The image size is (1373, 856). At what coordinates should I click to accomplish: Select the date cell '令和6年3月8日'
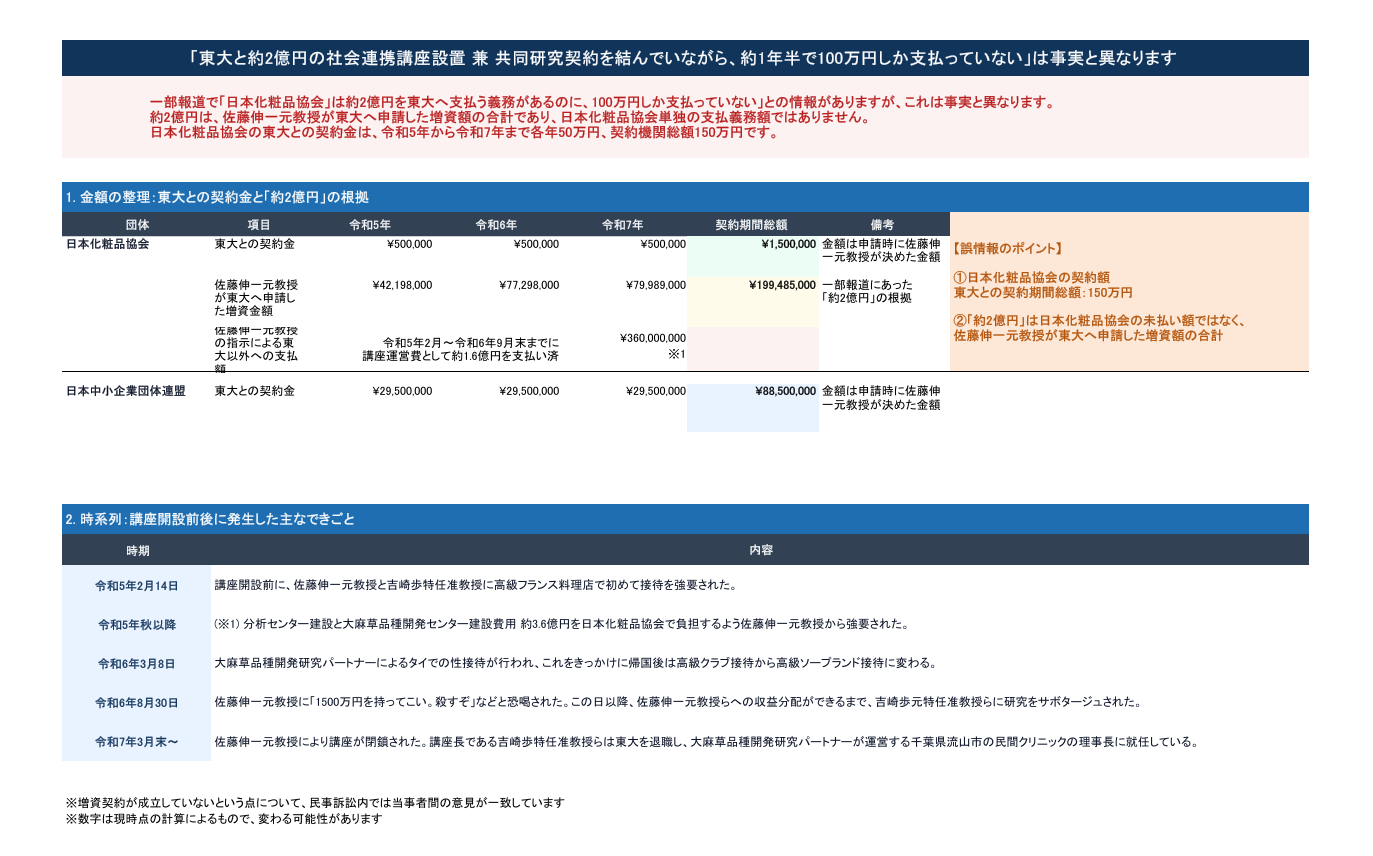point(137,663)
